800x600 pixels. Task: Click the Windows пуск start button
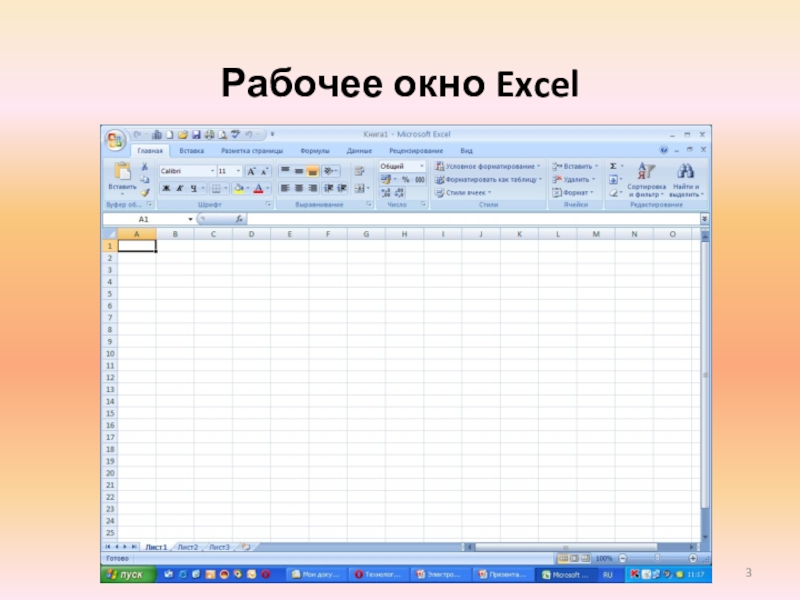(x=128, y=574)
